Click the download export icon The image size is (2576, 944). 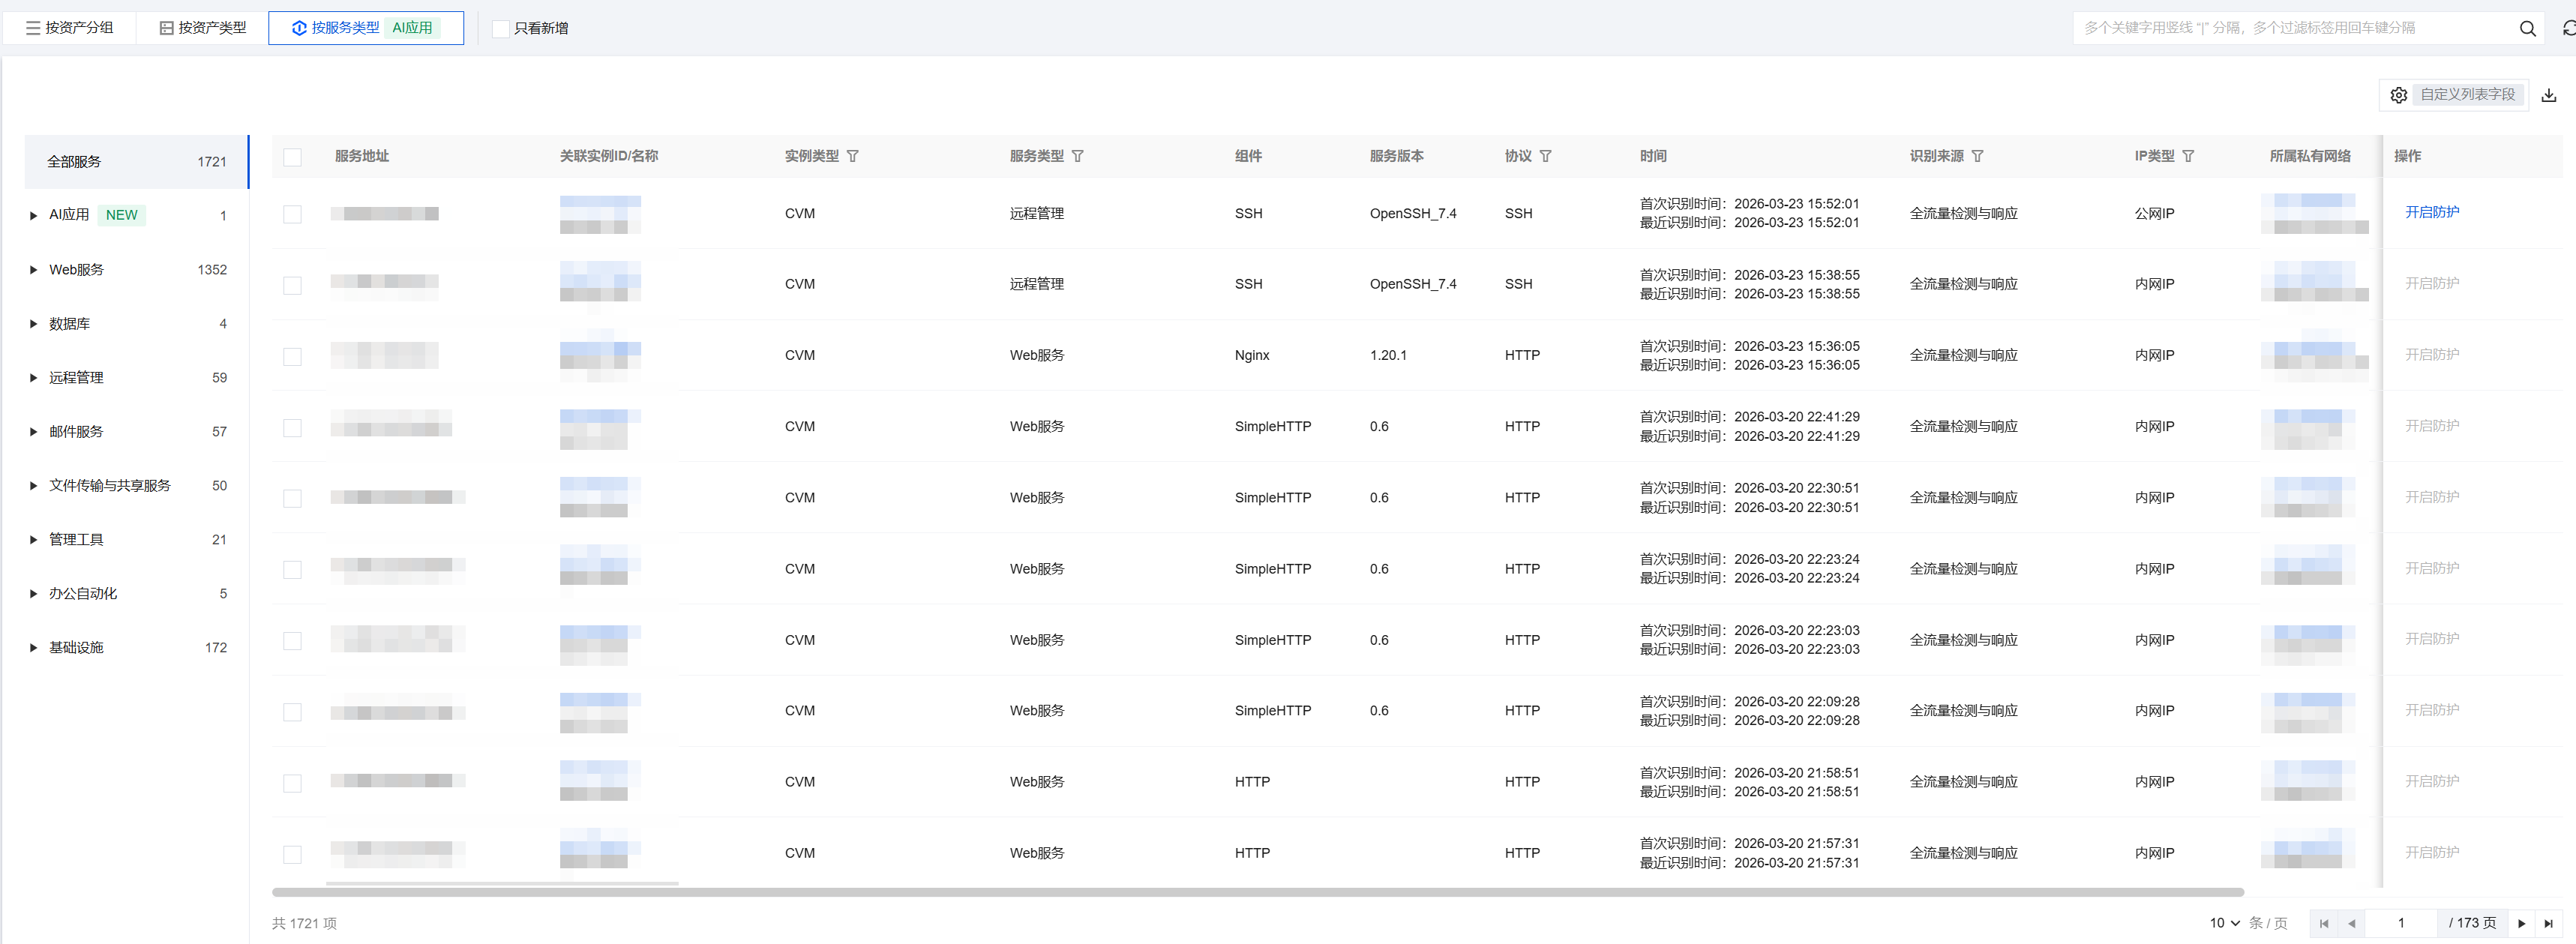point(2548,95)
